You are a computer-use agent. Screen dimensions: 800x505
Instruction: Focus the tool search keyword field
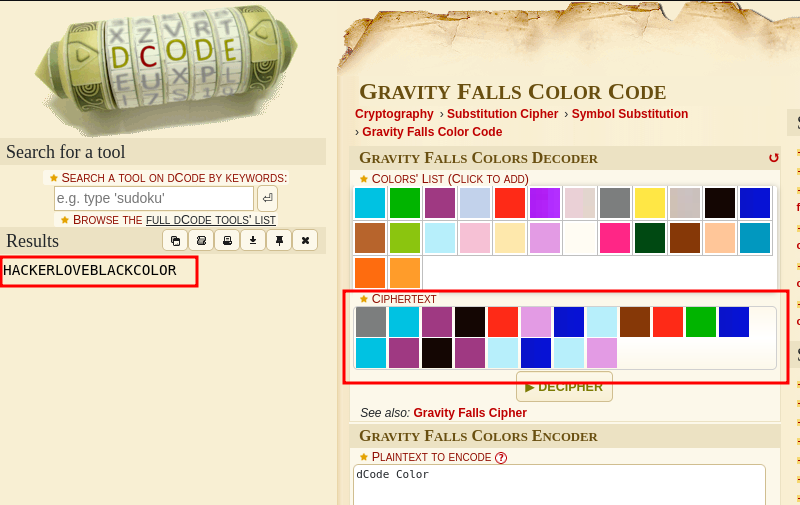click(x=153, y=198)
